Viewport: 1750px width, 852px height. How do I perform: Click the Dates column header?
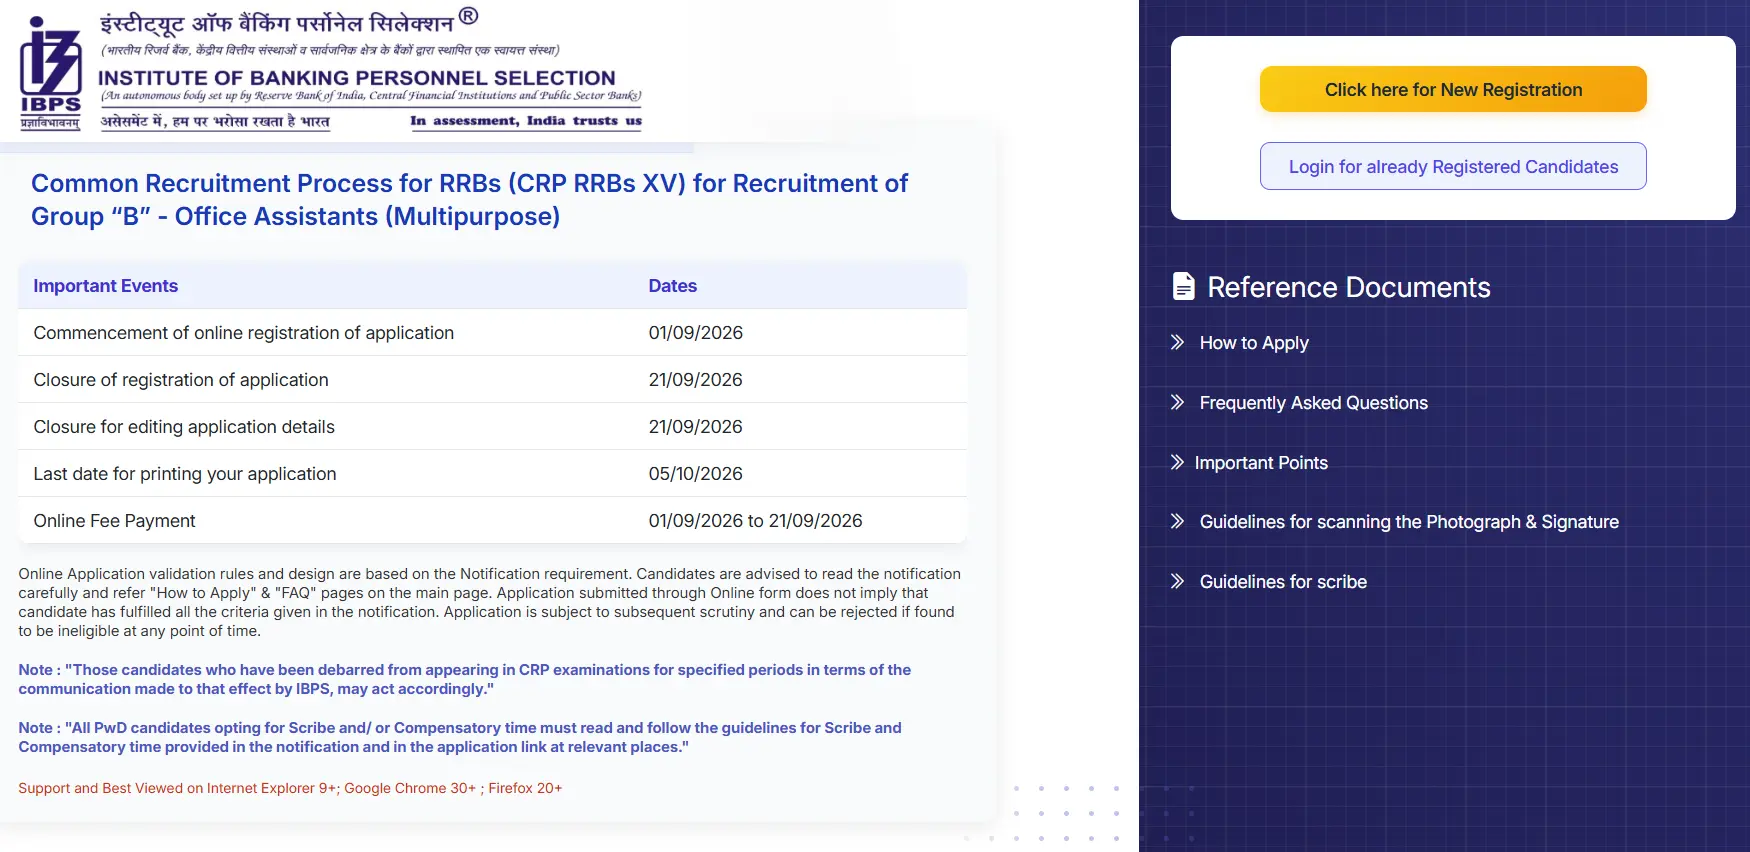pyautogui.click(x=672, y=286)
